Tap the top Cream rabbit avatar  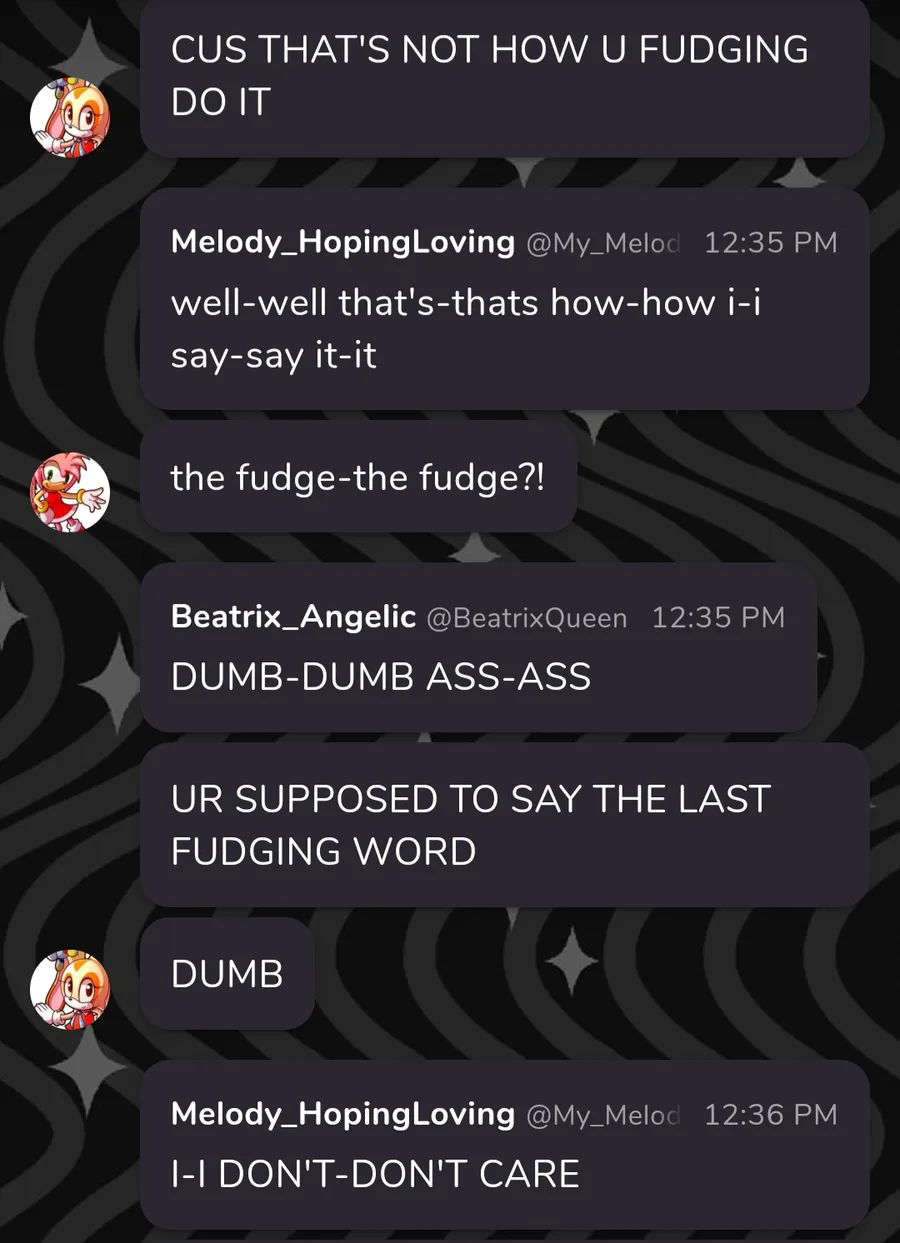(69, 117)
